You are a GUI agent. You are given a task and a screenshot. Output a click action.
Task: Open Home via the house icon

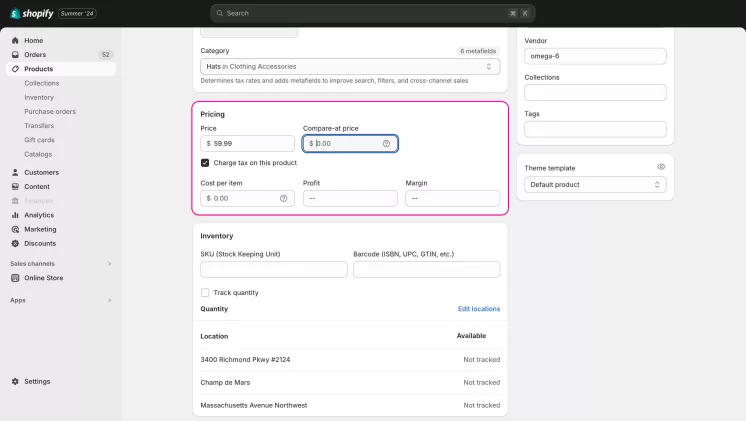coord(15,40)
